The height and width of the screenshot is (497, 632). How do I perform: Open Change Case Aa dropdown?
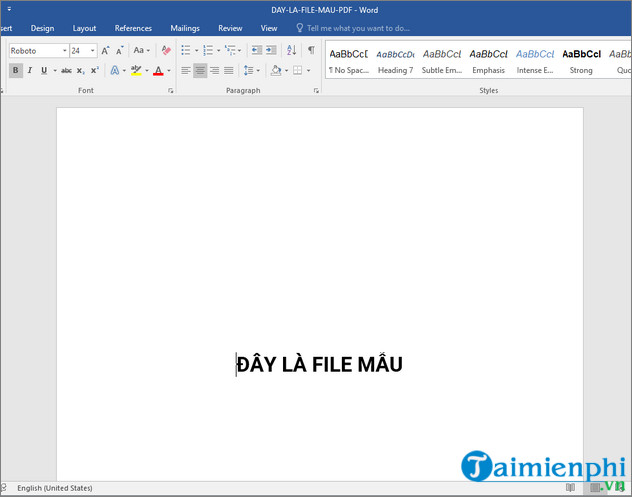coord(141,50)
